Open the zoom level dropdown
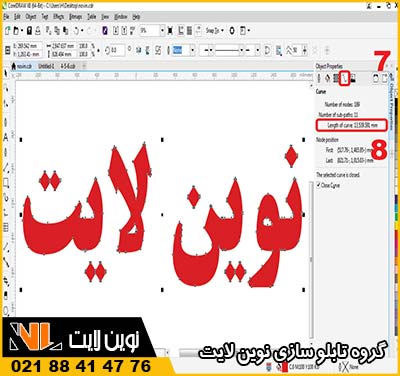Viewport: 400px width, 376px height. 162,31
